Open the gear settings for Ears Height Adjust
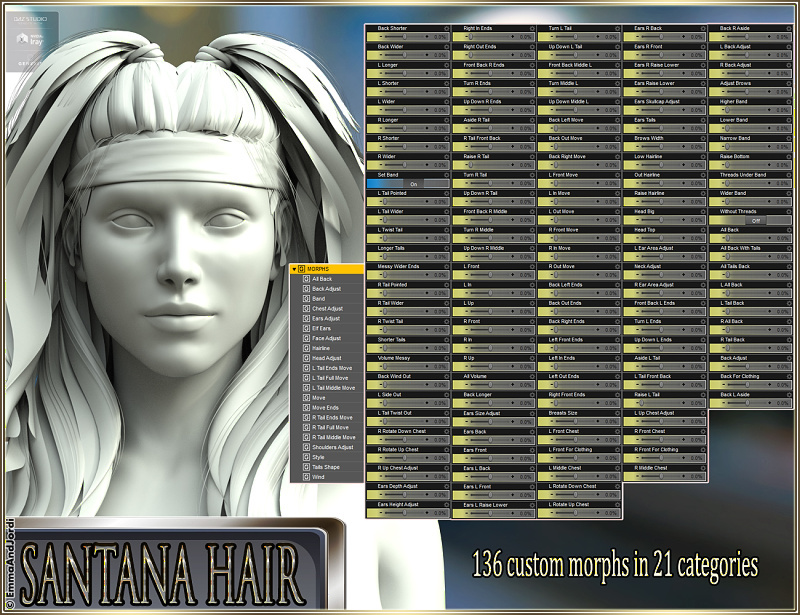The image size is (800, 615). [446, 505]
